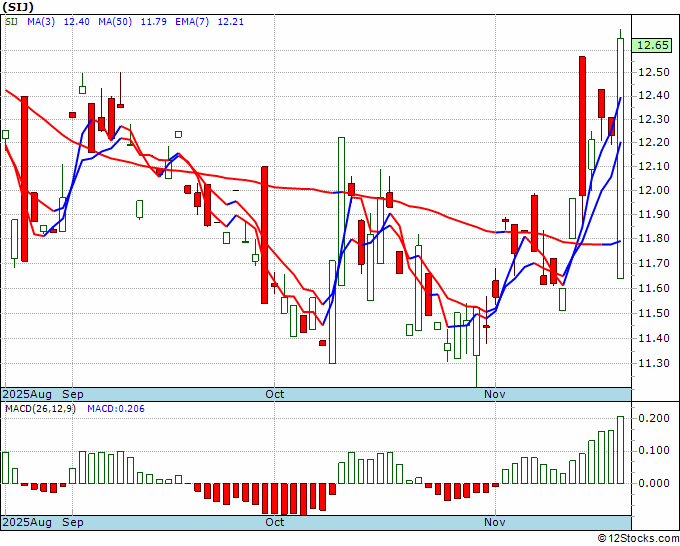The width and height of the screenshot is (680, 546).
Task: Select the green SIJ legend label
Action: pos(12,21)
